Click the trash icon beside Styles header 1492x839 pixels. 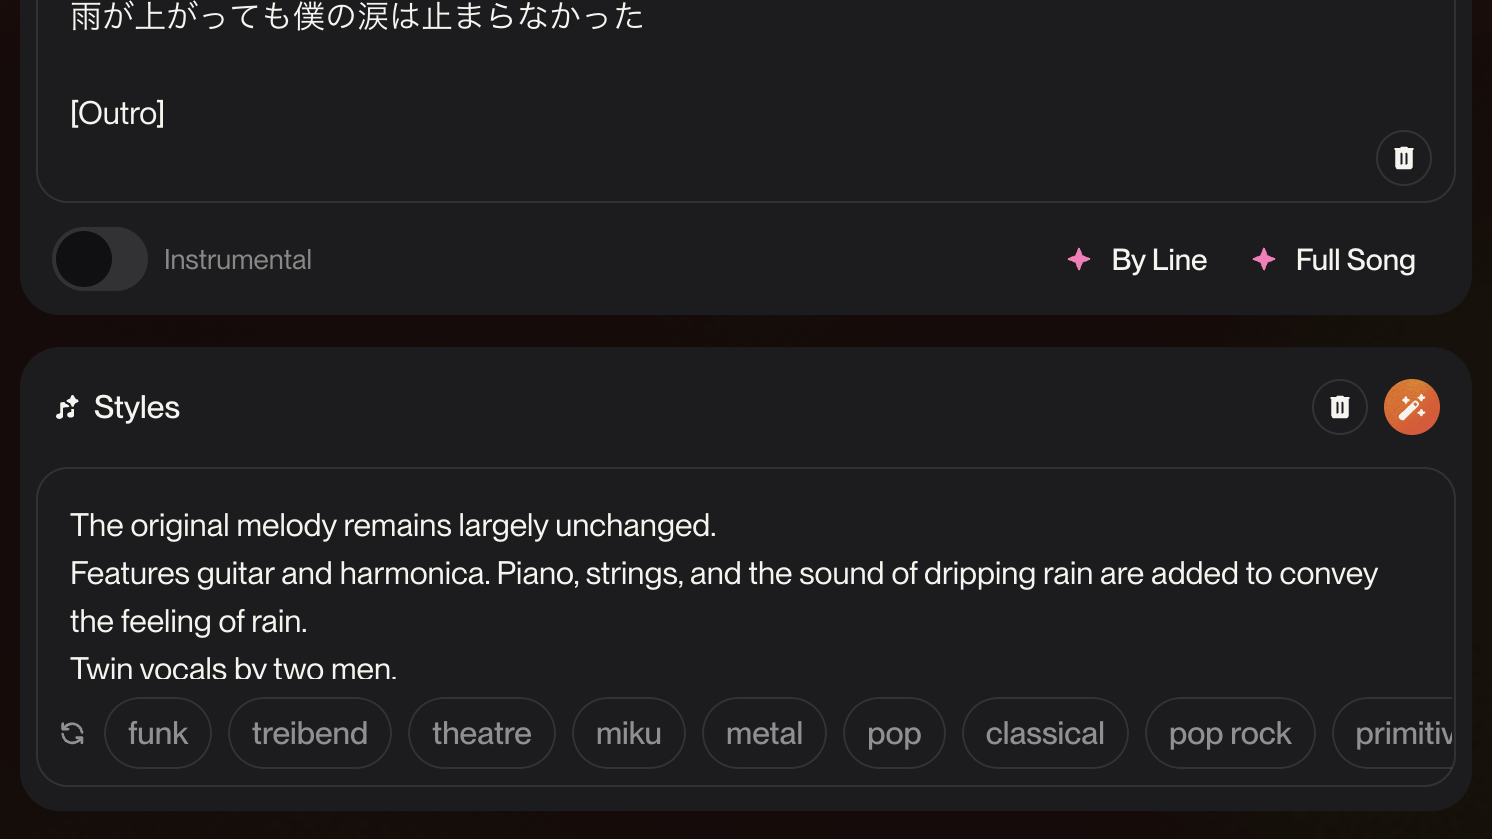coord(1339,407)
